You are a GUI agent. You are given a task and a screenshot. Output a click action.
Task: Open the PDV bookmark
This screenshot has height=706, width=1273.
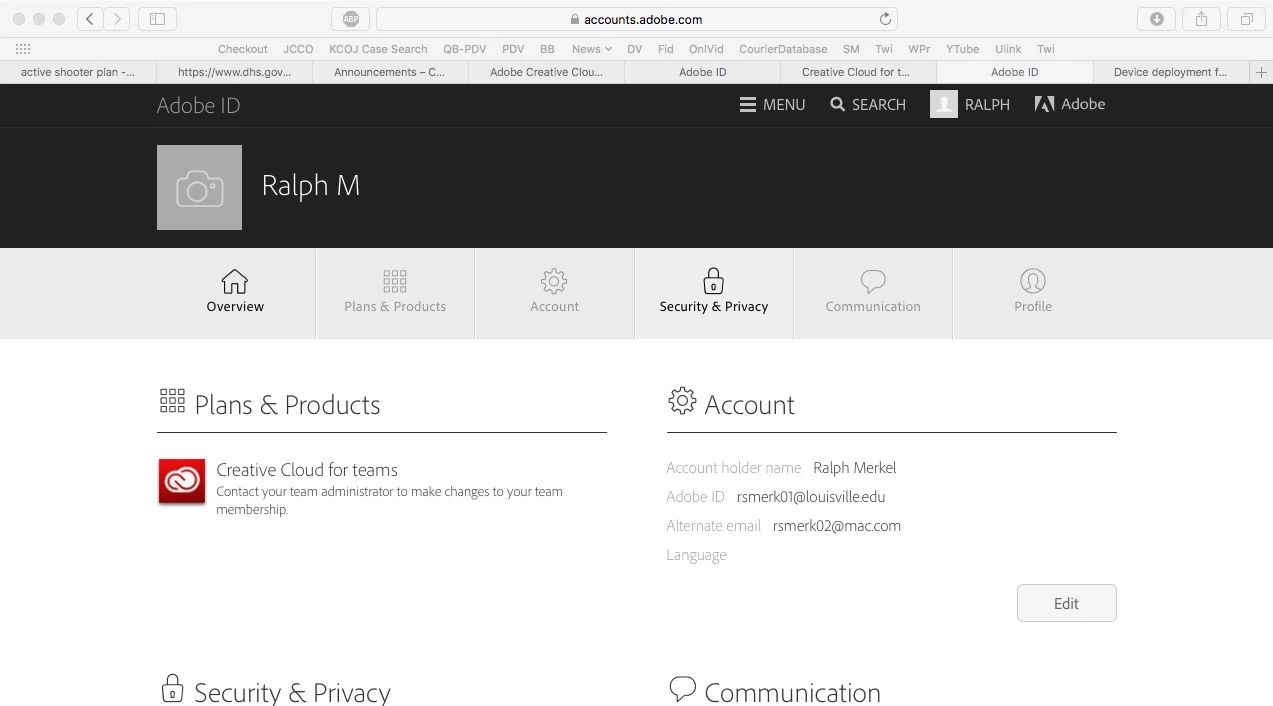(513, 49)
